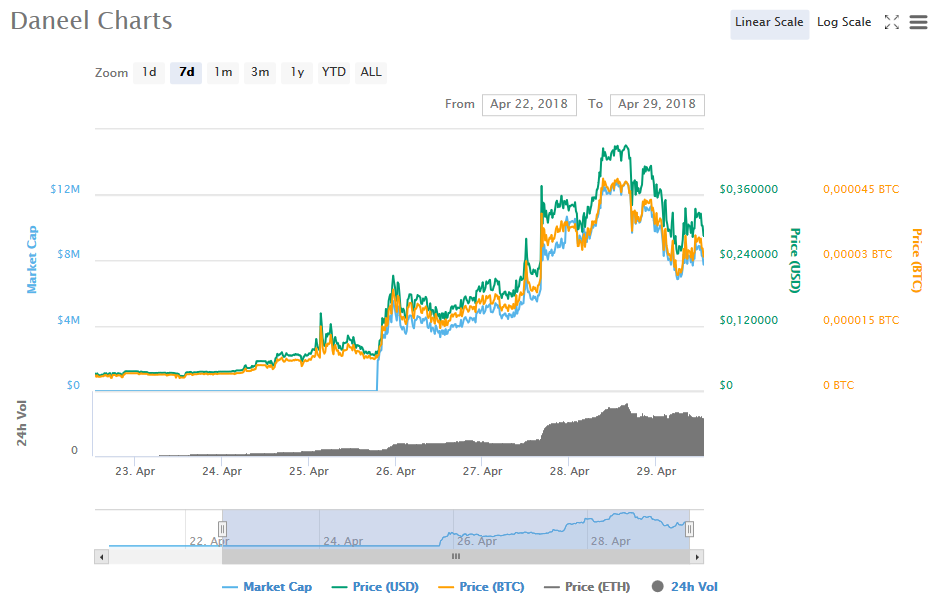936x605 pixels.
Task: Switch to Linear Scale
Action: [x=769, y=23]
